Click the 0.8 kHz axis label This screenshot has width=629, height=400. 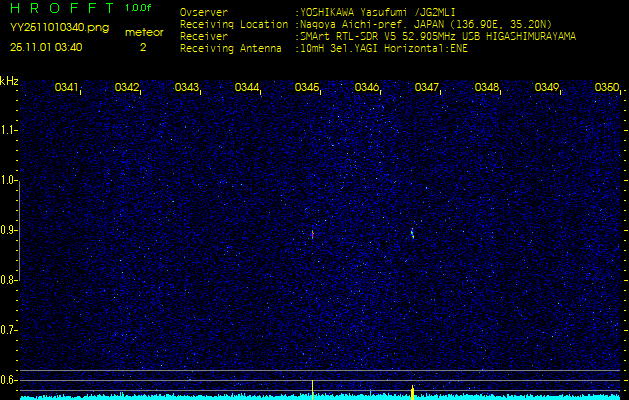pos(7,280)
